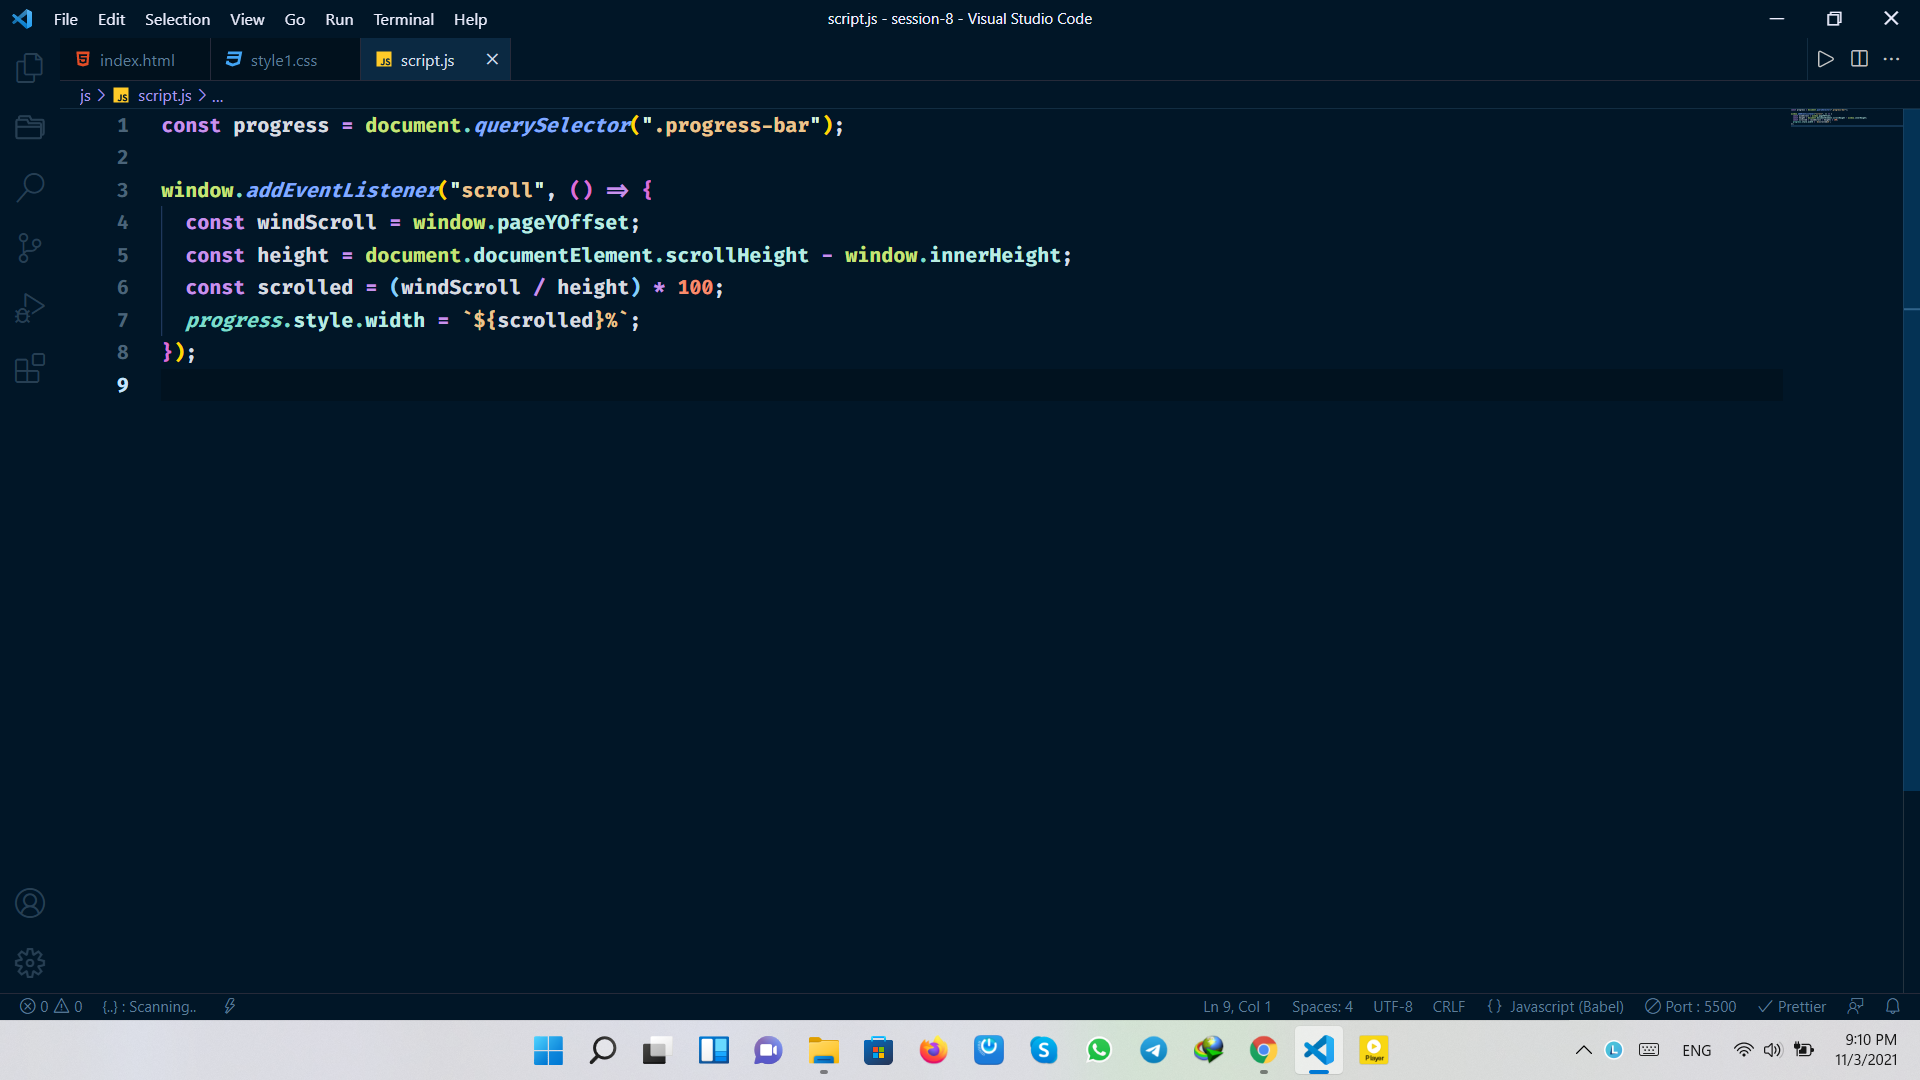Change indentation via Spaces: 4

click(1321, 1006)
